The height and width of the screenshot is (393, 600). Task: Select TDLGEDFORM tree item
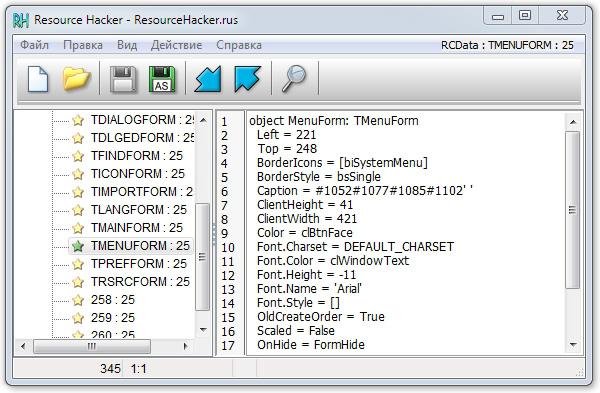142,138
